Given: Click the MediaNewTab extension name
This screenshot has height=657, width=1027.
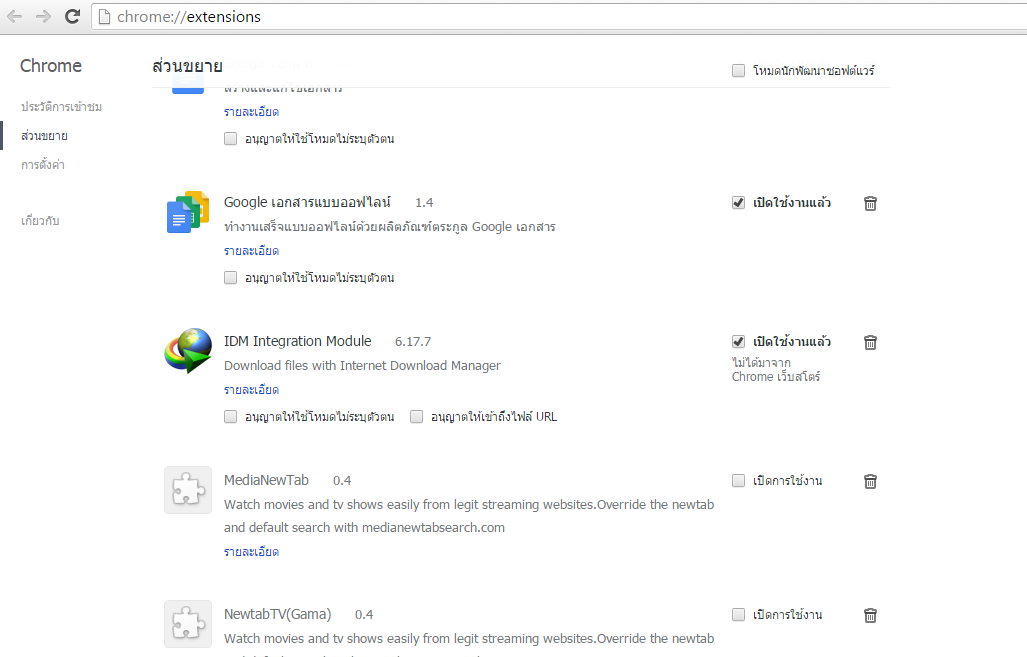Looking at the screenshot, I should (266, 480).
